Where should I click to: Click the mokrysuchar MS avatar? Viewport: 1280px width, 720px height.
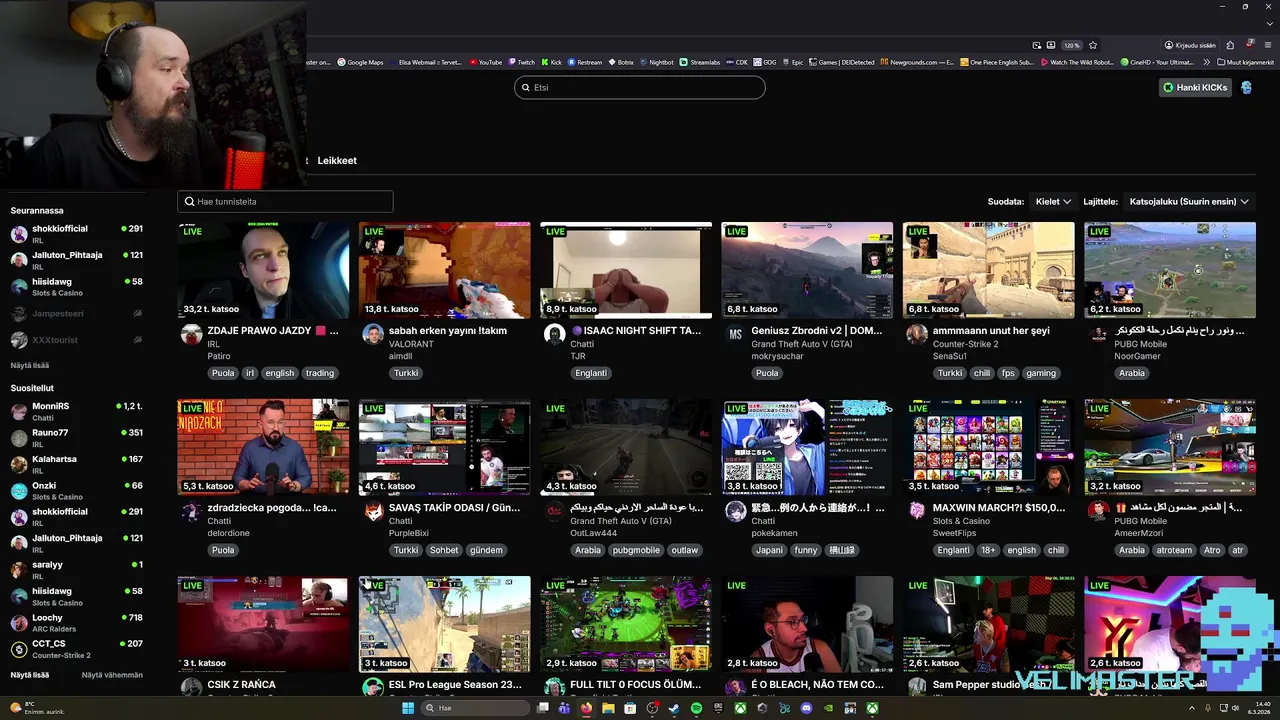(x=735, y=335)
